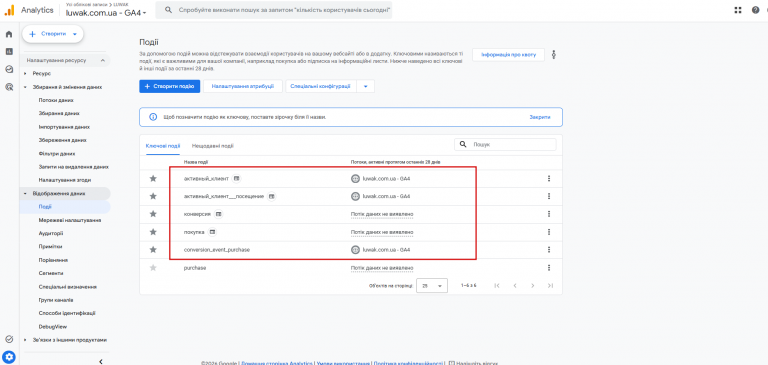Screen dimensions: 768x365
Task: Open three-dot menu for конверсия row
Action: pyautogui.click(x=549, y=214)
